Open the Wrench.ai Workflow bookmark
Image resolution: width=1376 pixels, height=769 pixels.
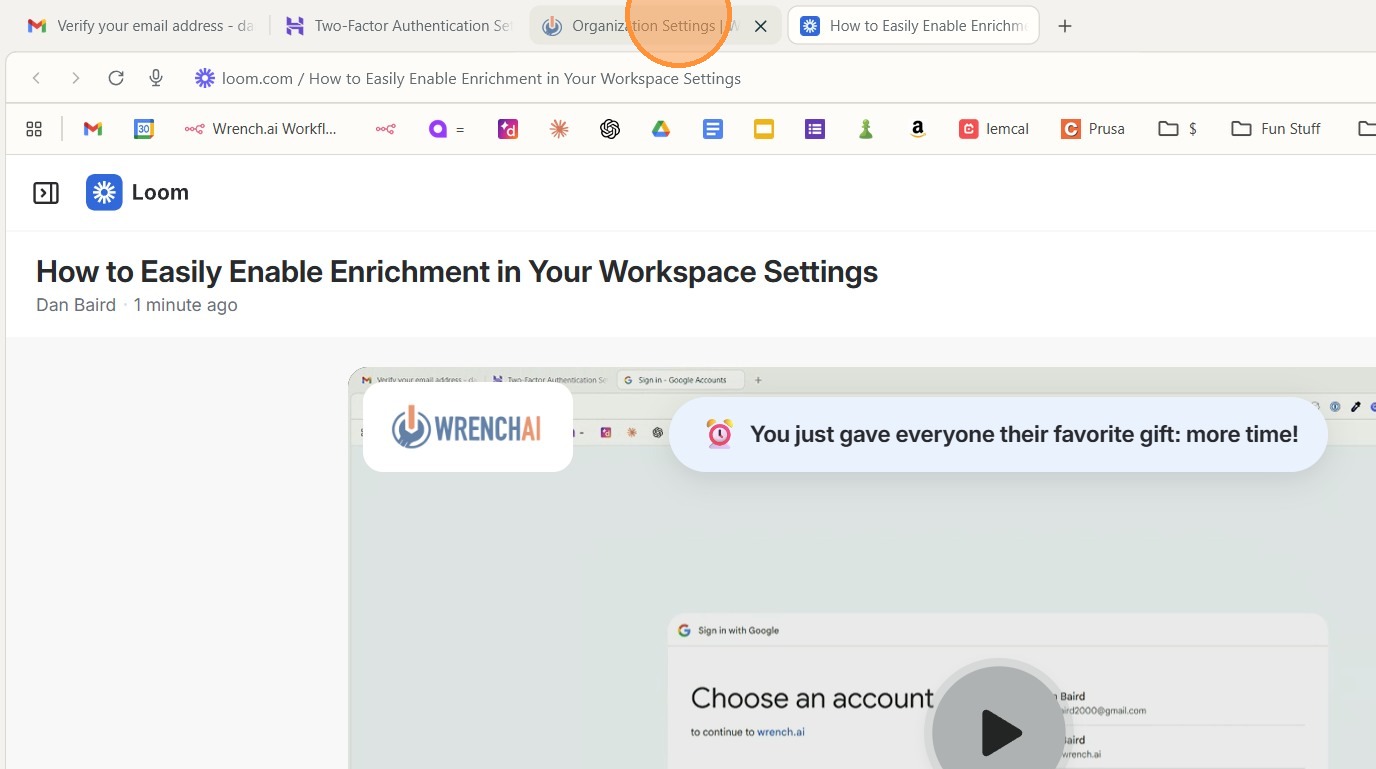(x=261, y=129)
